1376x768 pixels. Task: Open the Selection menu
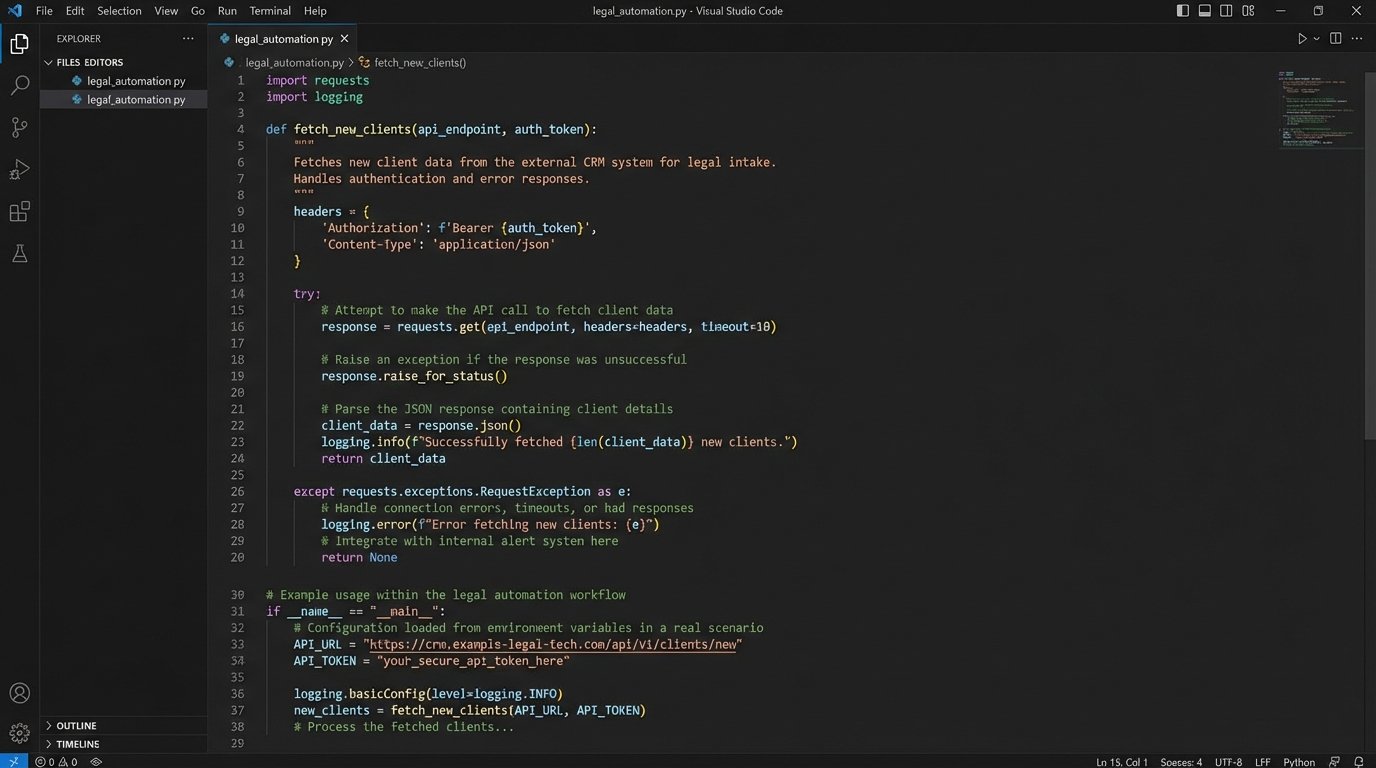point(119,11)
